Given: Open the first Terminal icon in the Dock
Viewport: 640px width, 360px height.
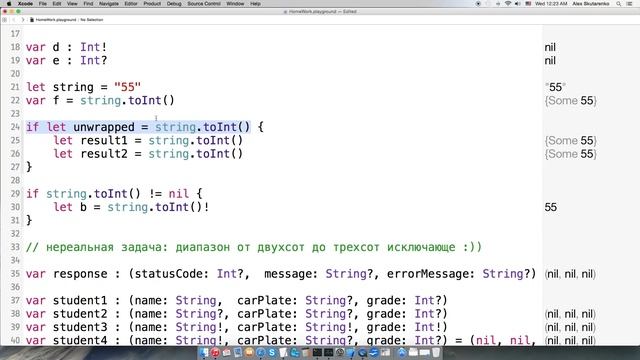Looking at the screenshot, I should point(318,352).
